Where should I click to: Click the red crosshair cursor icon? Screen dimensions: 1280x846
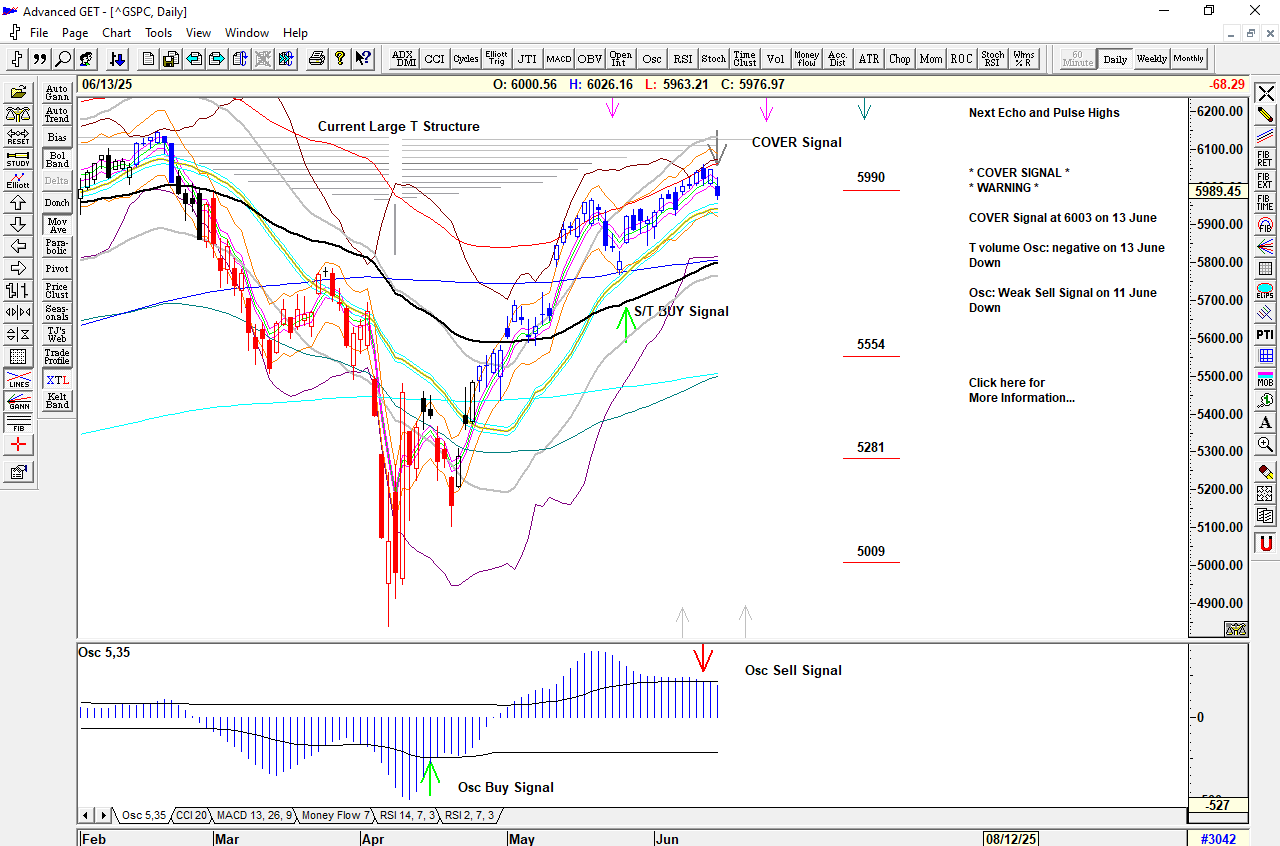coord(18,445)
